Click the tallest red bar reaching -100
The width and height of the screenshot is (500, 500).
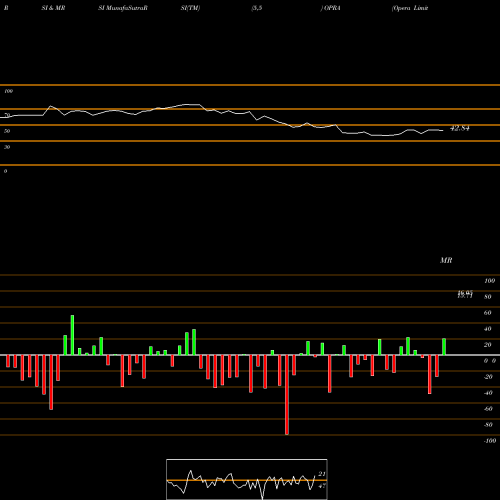(x=287, y=395)
